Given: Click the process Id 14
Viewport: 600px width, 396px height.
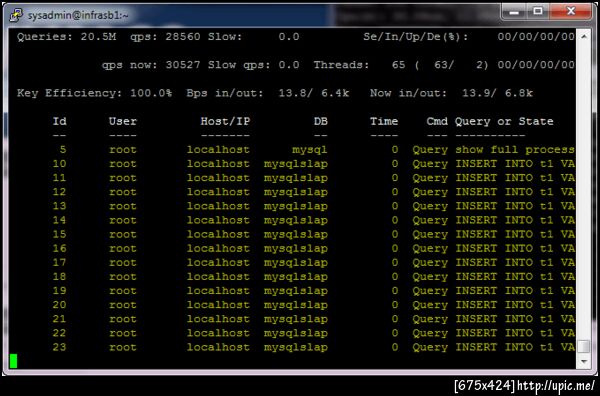Looking at the screenshot, I should pyautogui.click(x=59, y=220).
